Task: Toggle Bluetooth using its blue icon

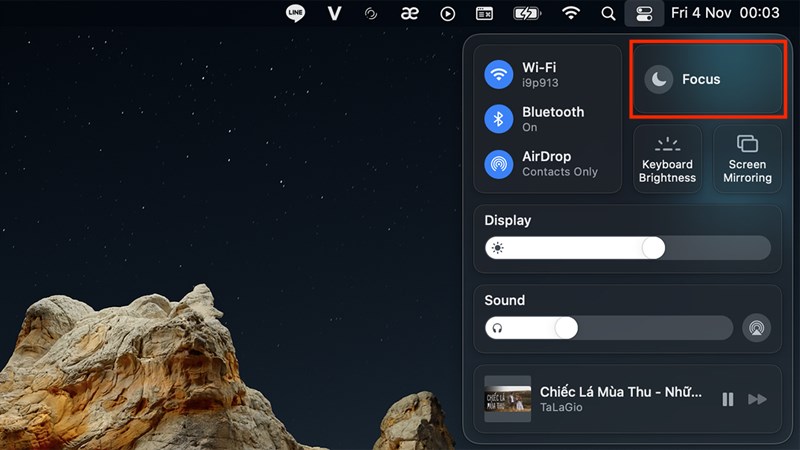Action: click(498, 119)
